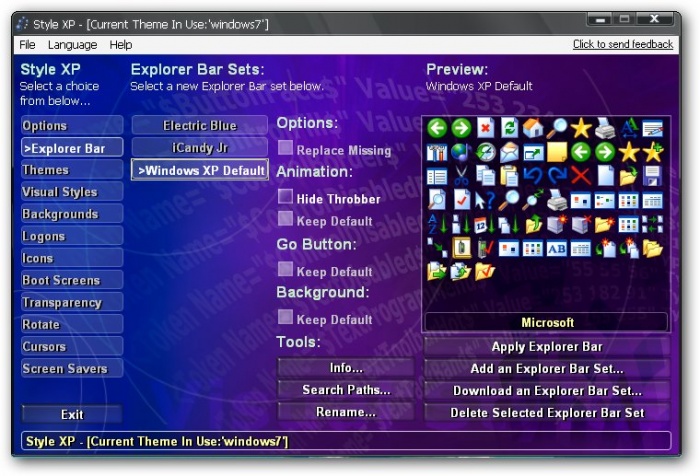Select the Electric Blue explorer bar set
This screenshot has width=700, height=476.
200,125
